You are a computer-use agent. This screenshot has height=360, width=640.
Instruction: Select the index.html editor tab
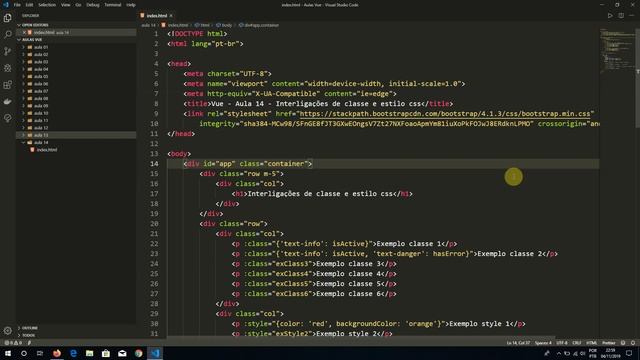(157, 16)
